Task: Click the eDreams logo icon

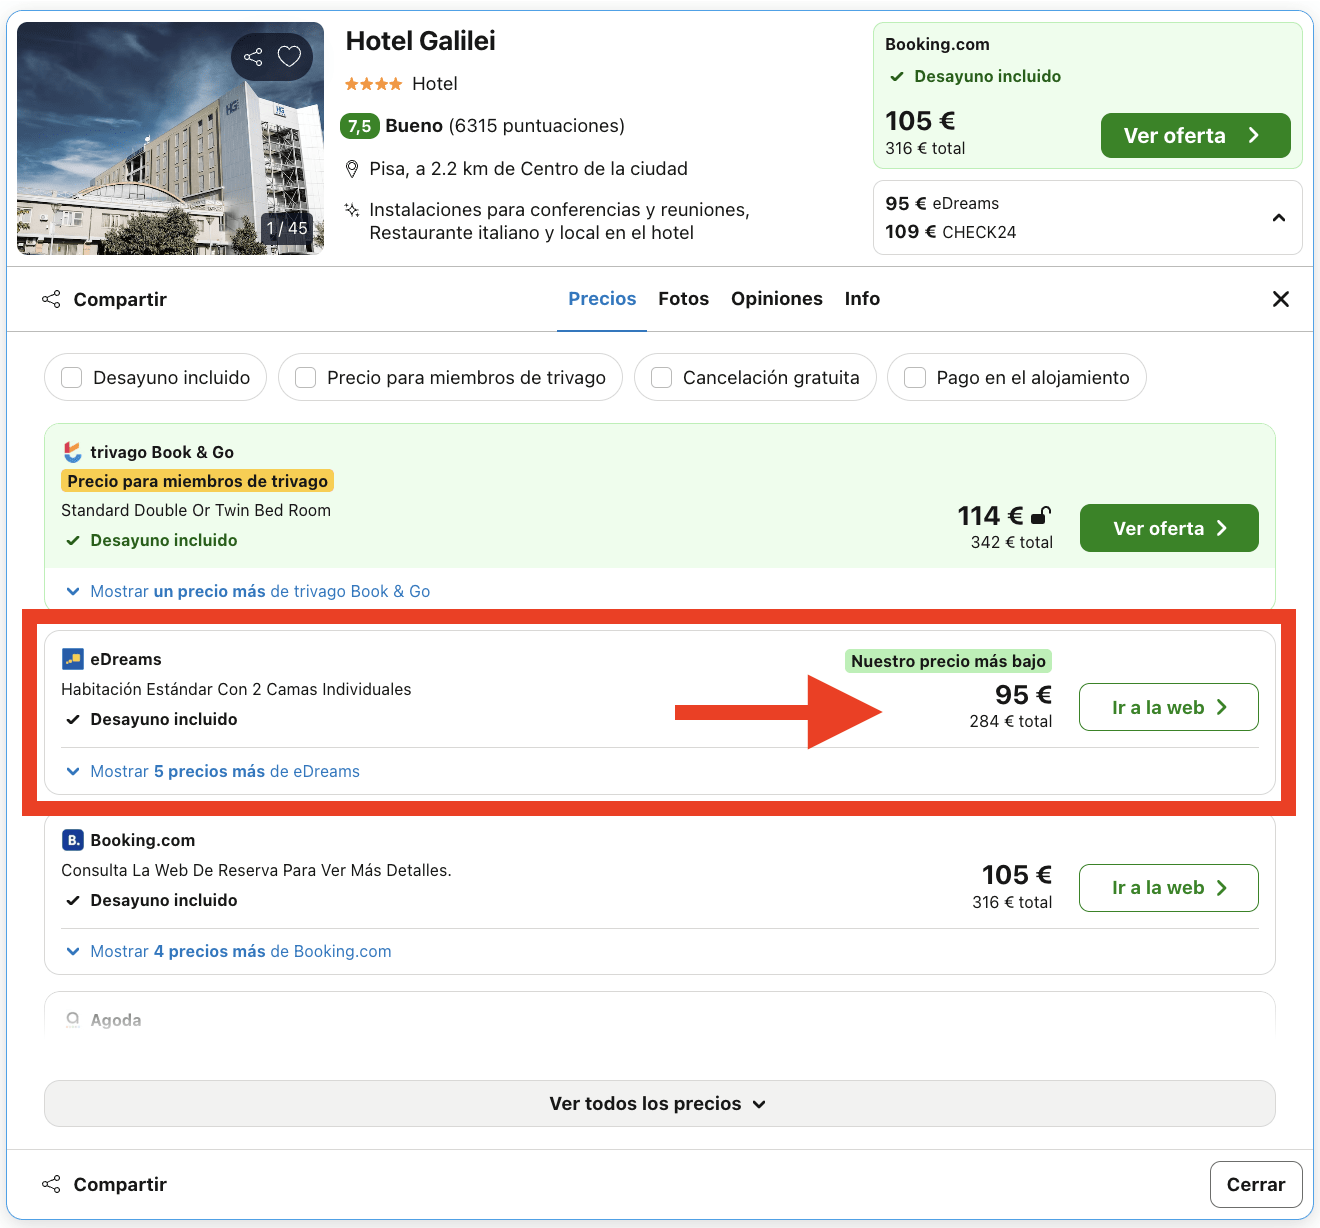Action: pyautogui.click(x=72, y=659)
